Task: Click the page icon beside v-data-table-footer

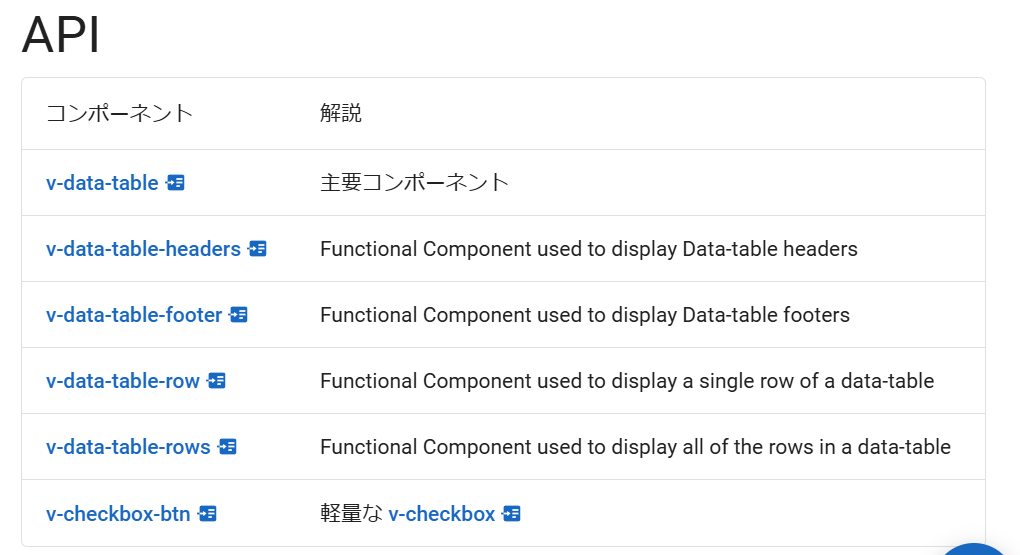Action: 239,315
